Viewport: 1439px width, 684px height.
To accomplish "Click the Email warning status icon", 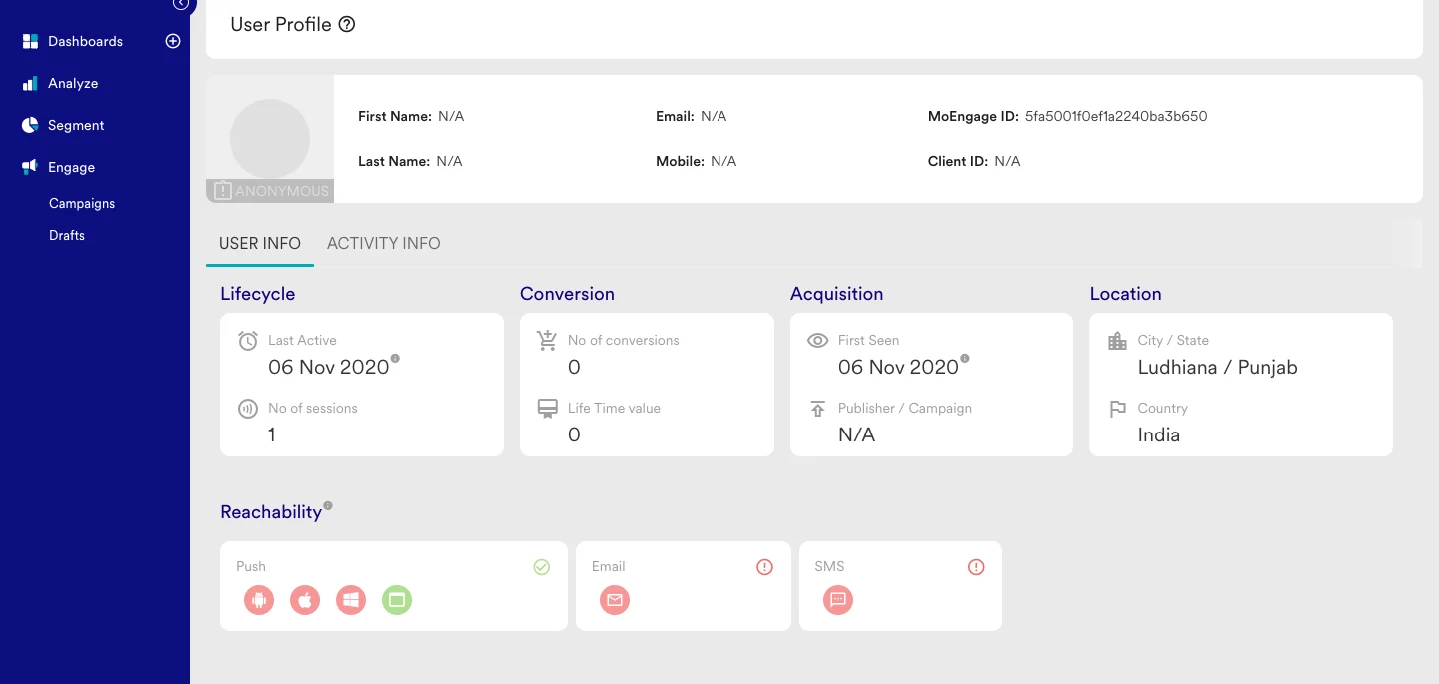I will 765,567.
